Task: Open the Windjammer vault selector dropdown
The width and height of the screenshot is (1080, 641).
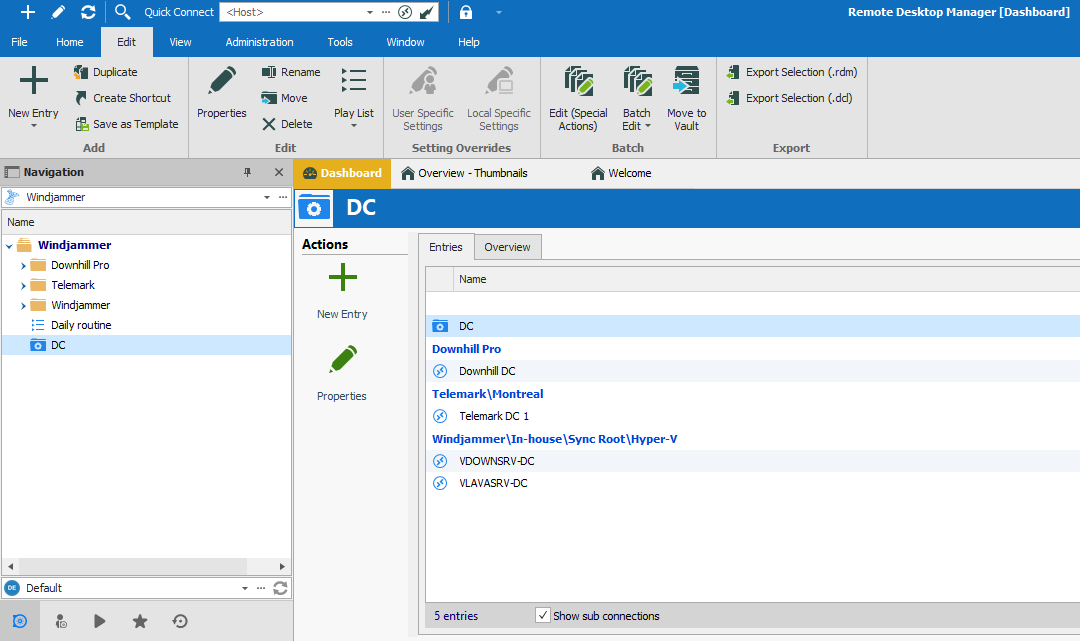Action: (x=267, y=197)
